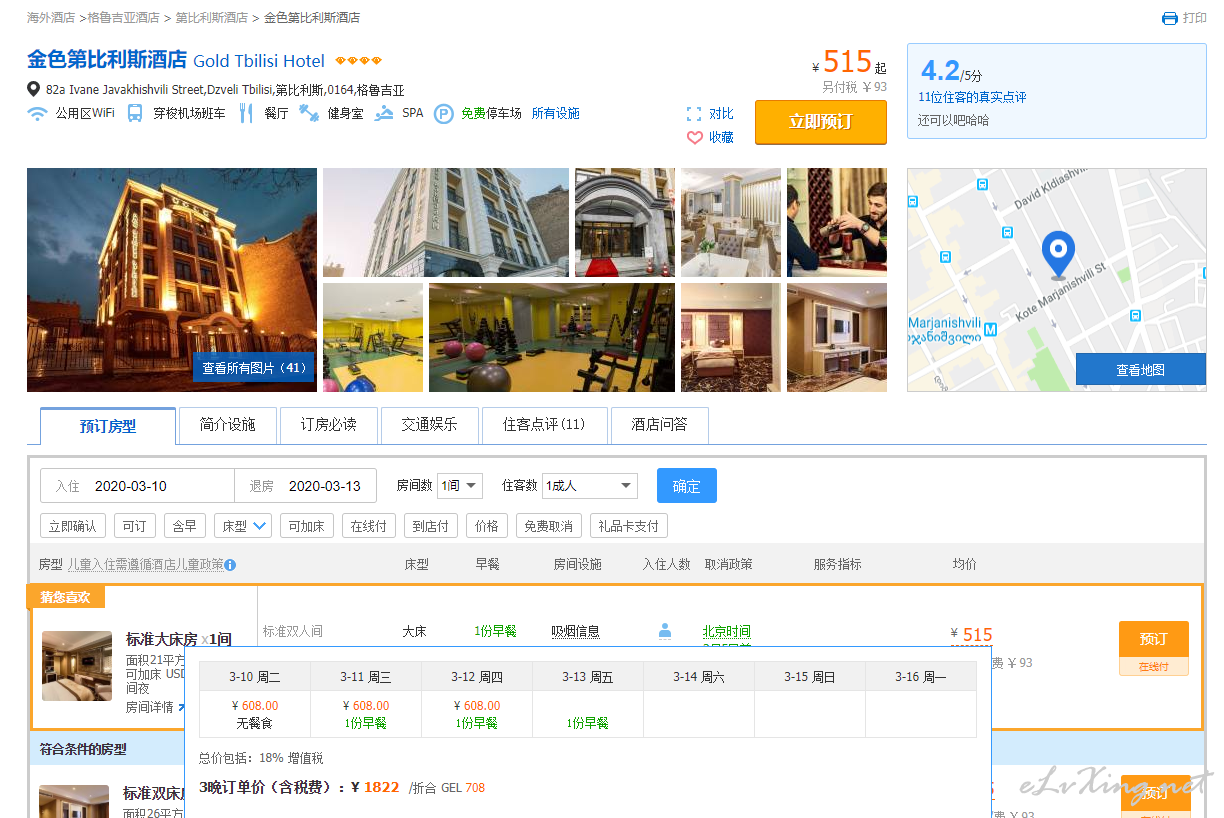This screenshot has width=1224, height=818.
Task: Click the occupancy person icon
Action: (665, 631)
